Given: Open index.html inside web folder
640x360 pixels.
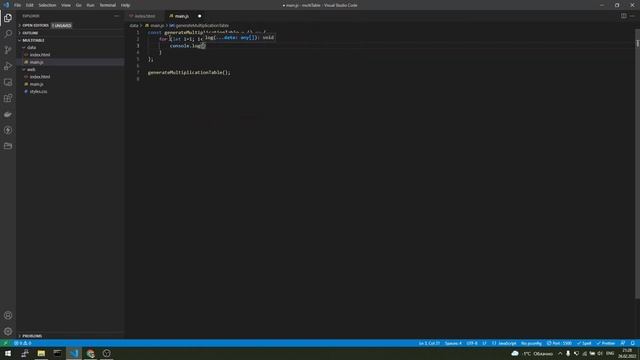Looking at the screenshot, I should 70,77.
